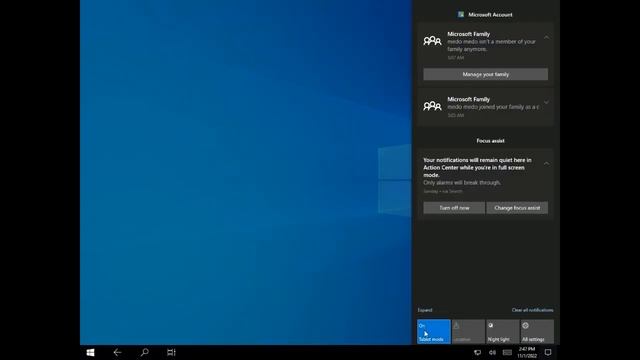Open network status tray icon
Viewport: 640px width, 360px height.
click(x=477, y=353)
